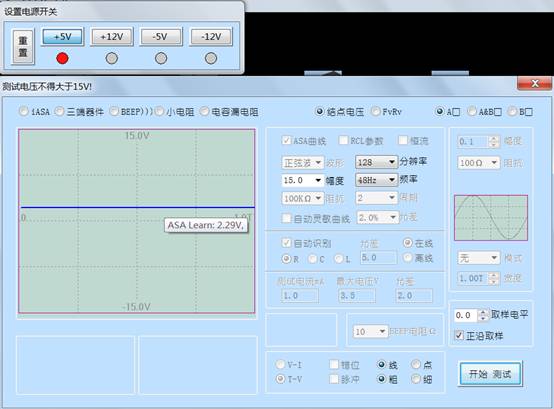Select the 在线 in-circuit radio button
This screenshot has height=409, width=554.
[407, 243]
